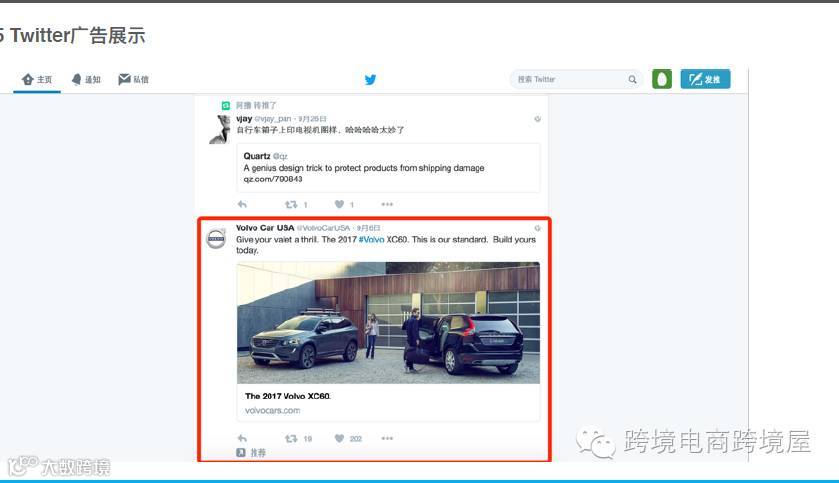
Task: Like vjay's tweet with heart icon
Action: coord(339,204)
